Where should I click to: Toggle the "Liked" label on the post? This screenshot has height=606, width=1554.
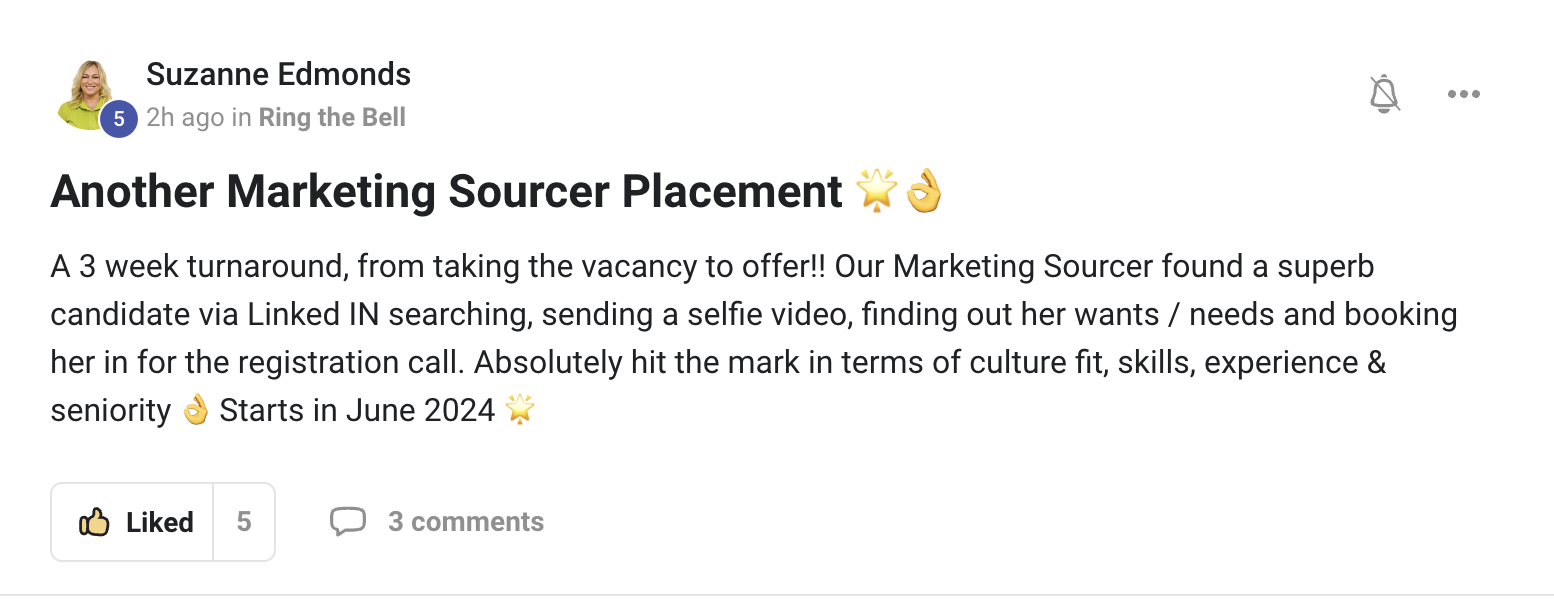click(x=159, y=522)
